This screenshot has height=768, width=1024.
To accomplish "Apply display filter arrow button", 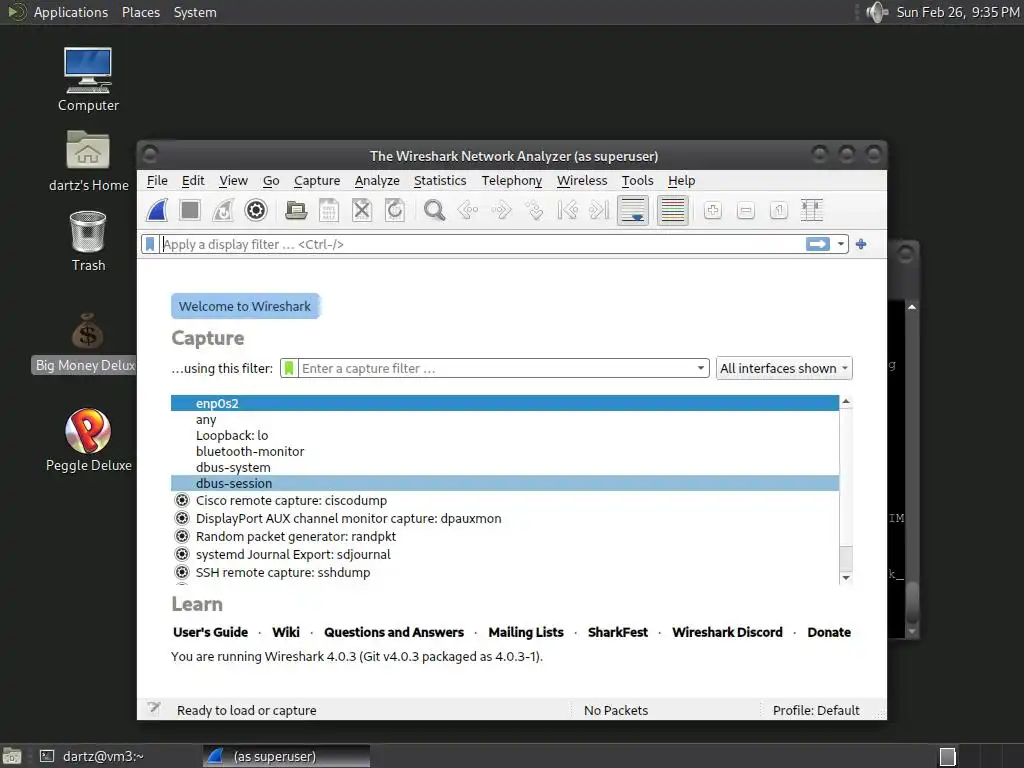I will 818,244.
